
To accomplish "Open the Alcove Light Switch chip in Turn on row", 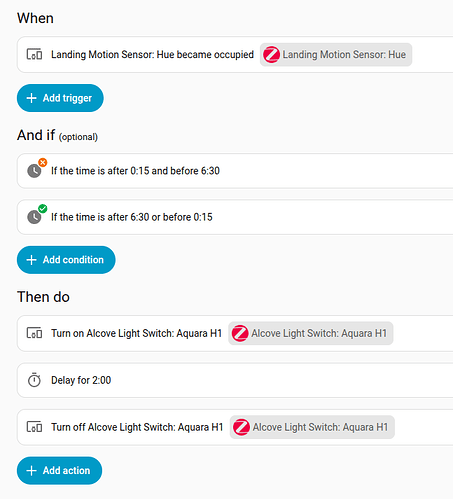I will point(311,333).
